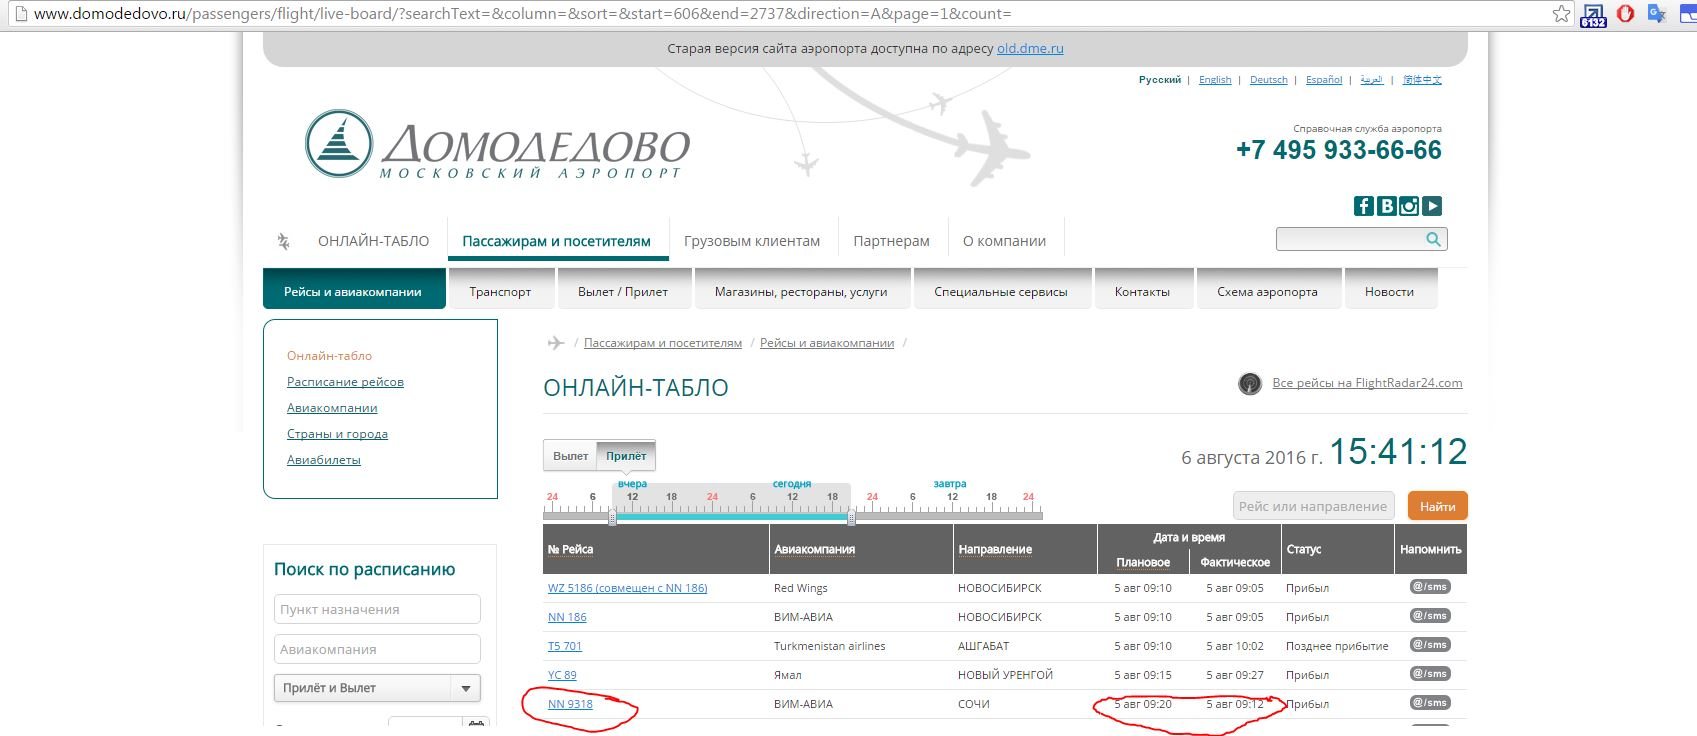
Task: Click the SMS reminder icon for YC 89
Action: click(1430, 674)
